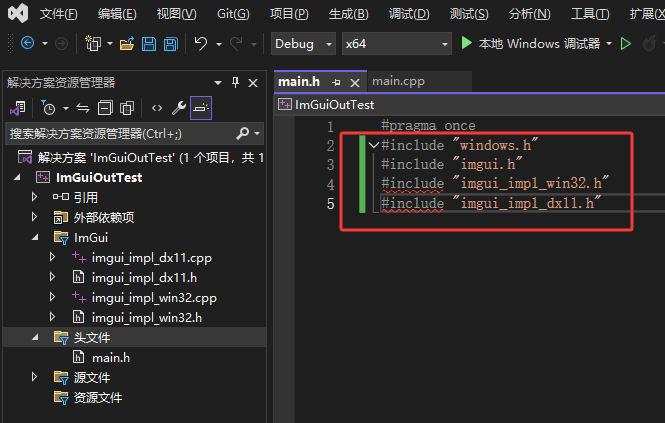Open file with the folder icon
665x423 pixels.
pyautogui.click(x=126, y=43)
